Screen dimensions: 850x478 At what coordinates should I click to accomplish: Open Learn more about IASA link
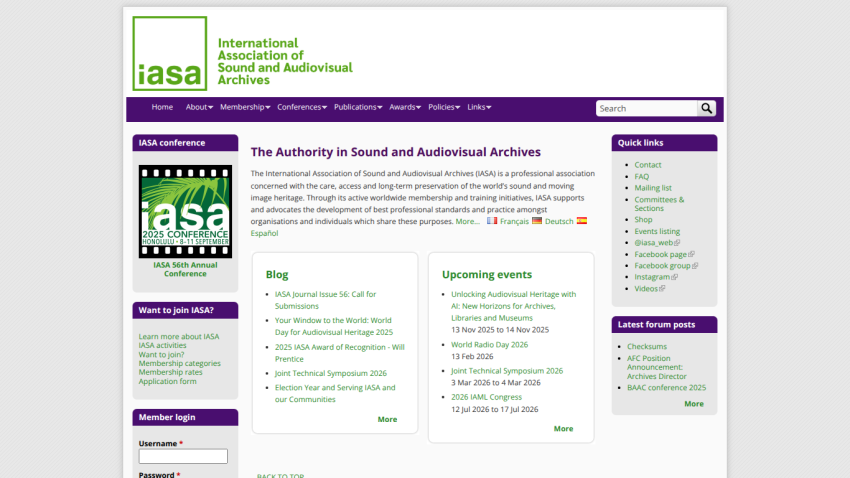[x=179, y=337]
